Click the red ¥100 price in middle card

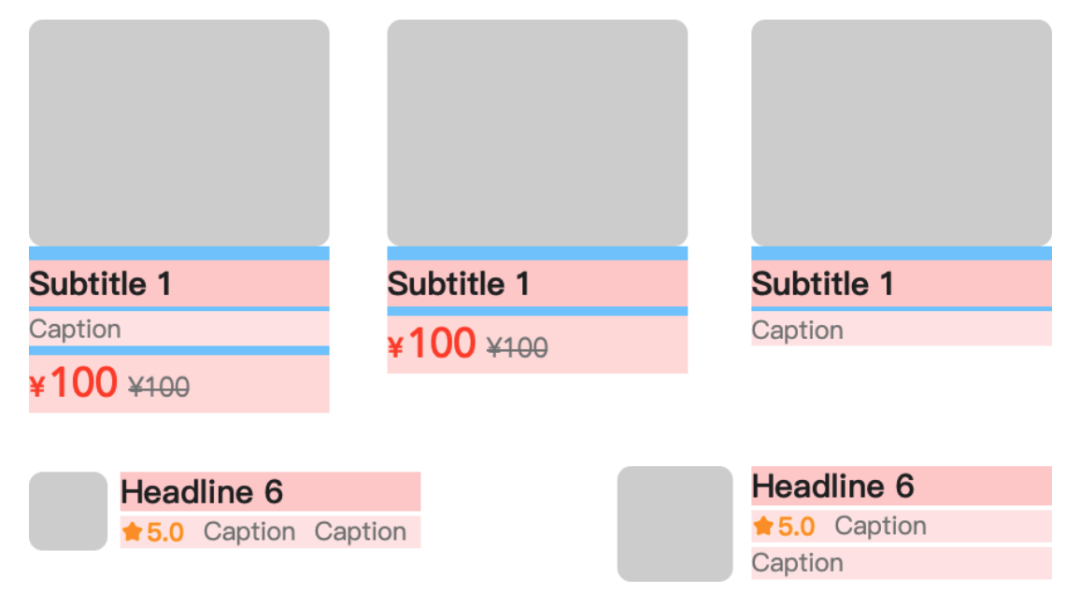pos(431,343)
